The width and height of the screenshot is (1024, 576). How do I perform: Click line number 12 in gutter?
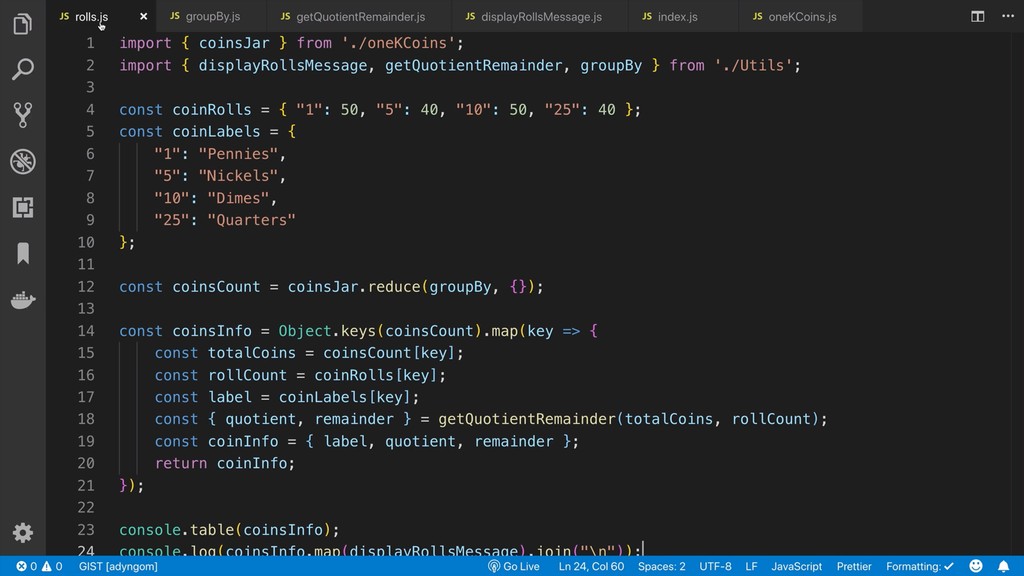point(86,287)
